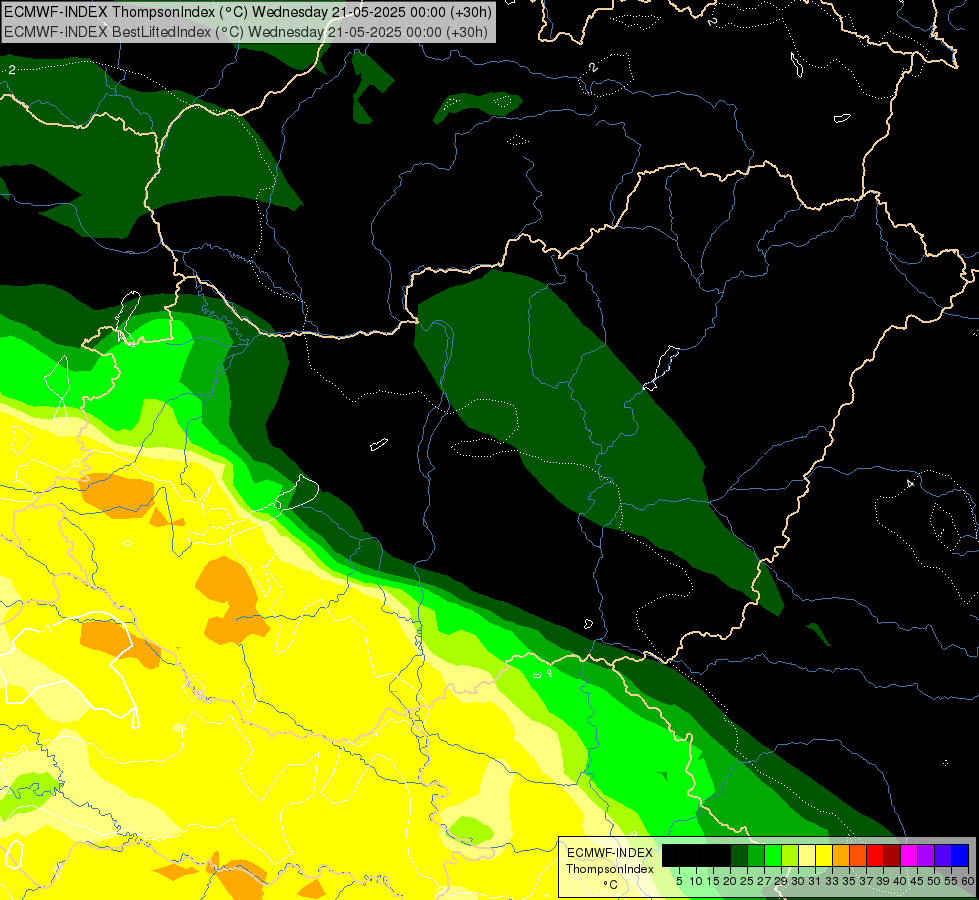This screenshot has height=900, width=979.
Task: Click the BestLiftedIndex title line at top
Action: click(x=245, y=32)
